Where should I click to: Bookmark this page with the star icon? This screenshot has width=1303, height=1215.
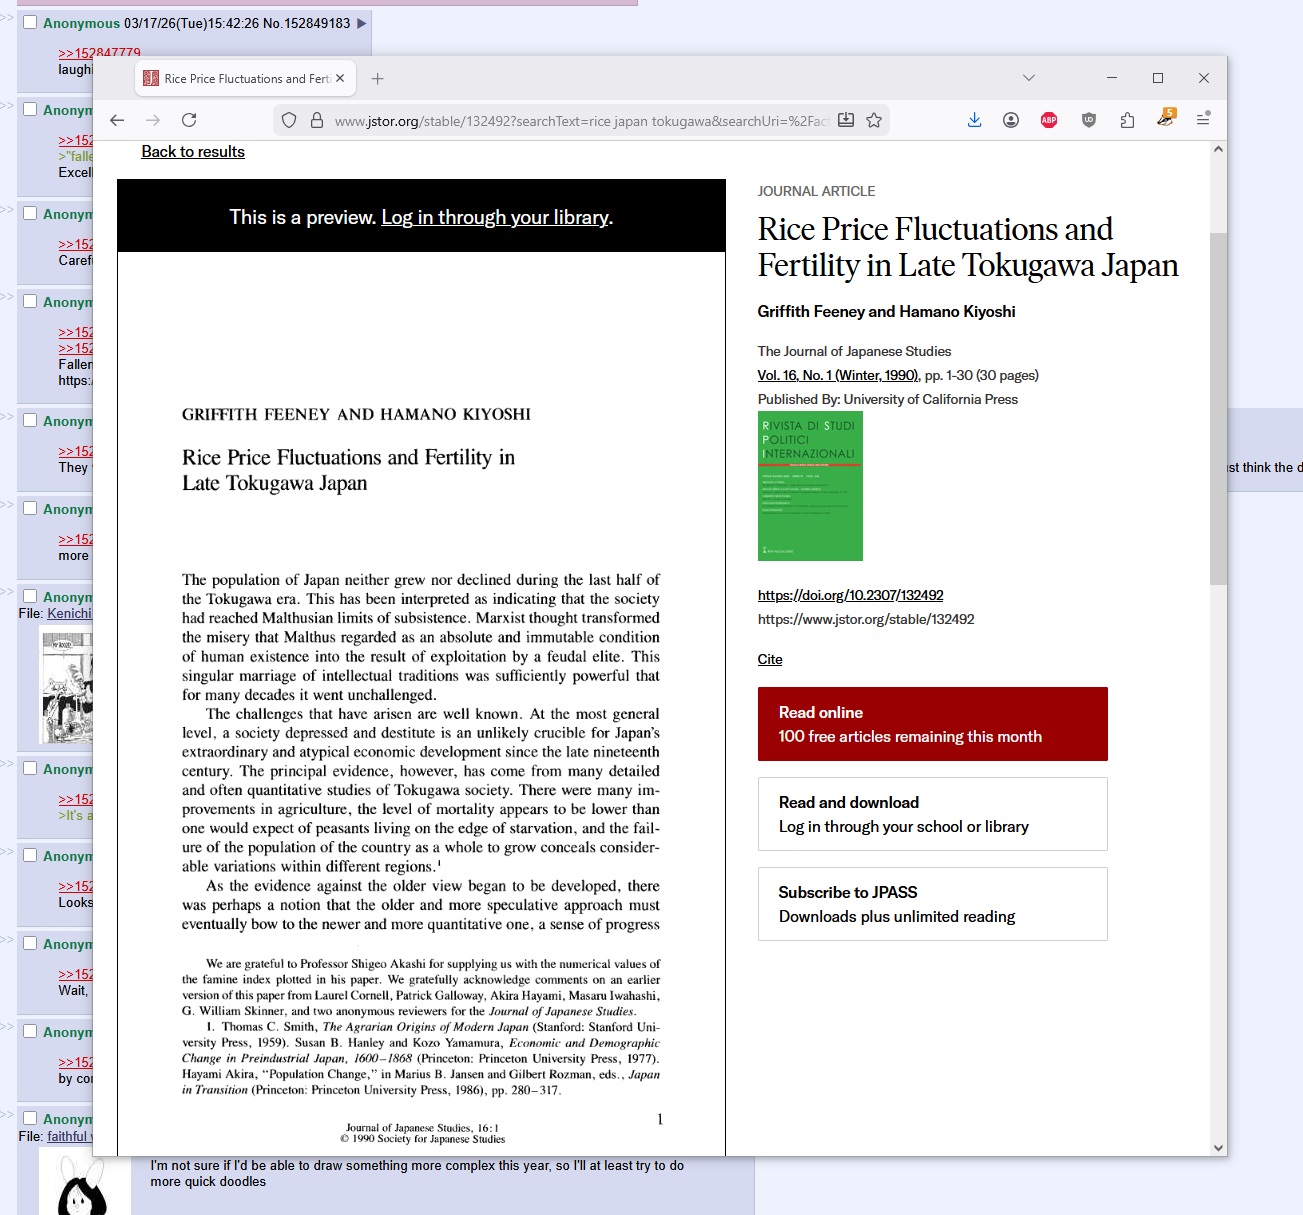[874, 120]
